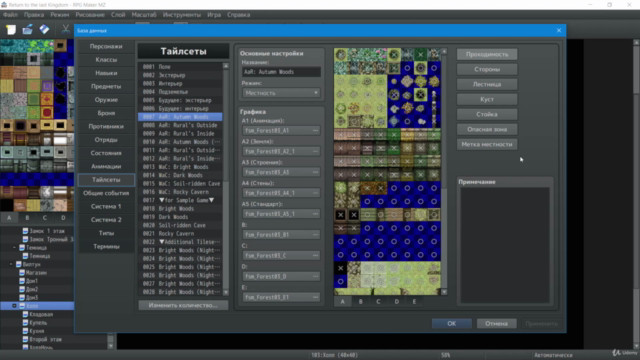The image size is (640, 360).
Task: Switch tileset preview to tab C
Action: [x=378, y=302]
